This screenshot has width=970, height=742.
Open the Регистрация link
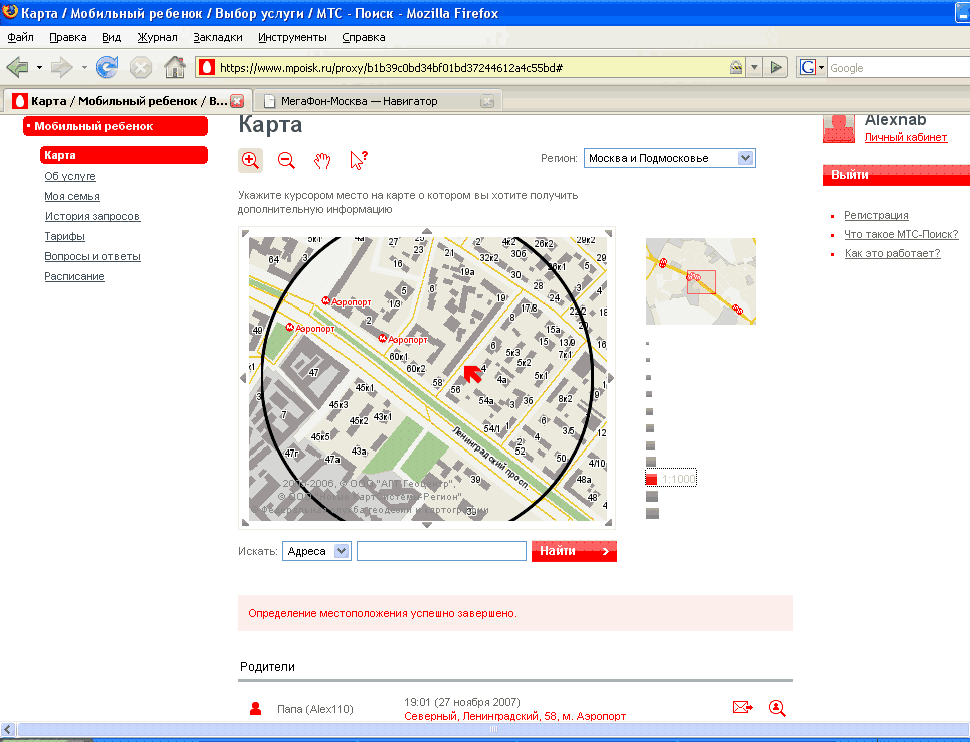[x=876, y=215]
